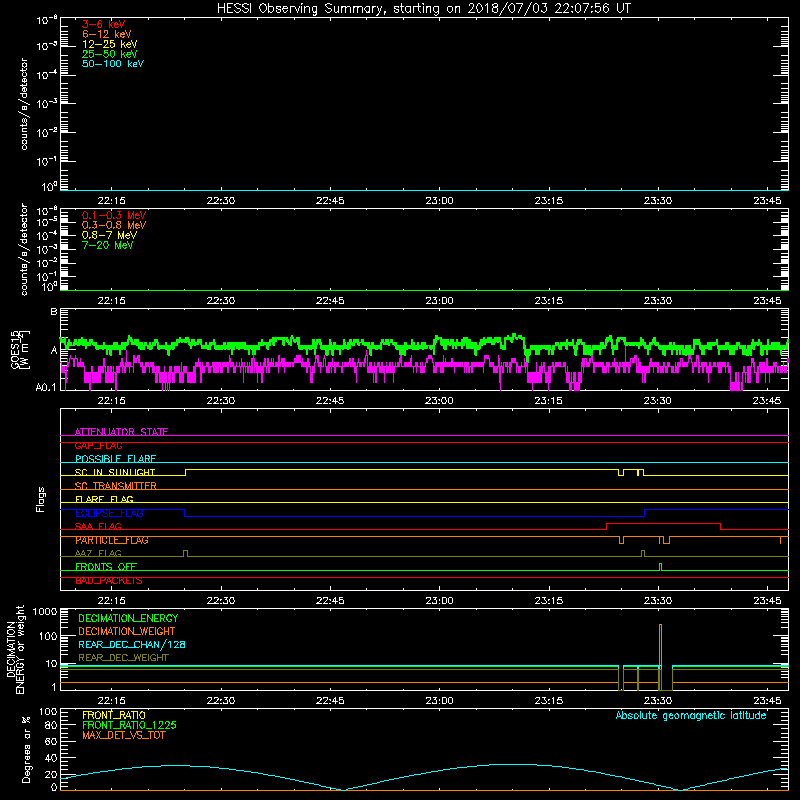
Task: Click the lowered blue ECLIPSE_FLAG segment
Action: pyautogui.click(x=414, y=516)
